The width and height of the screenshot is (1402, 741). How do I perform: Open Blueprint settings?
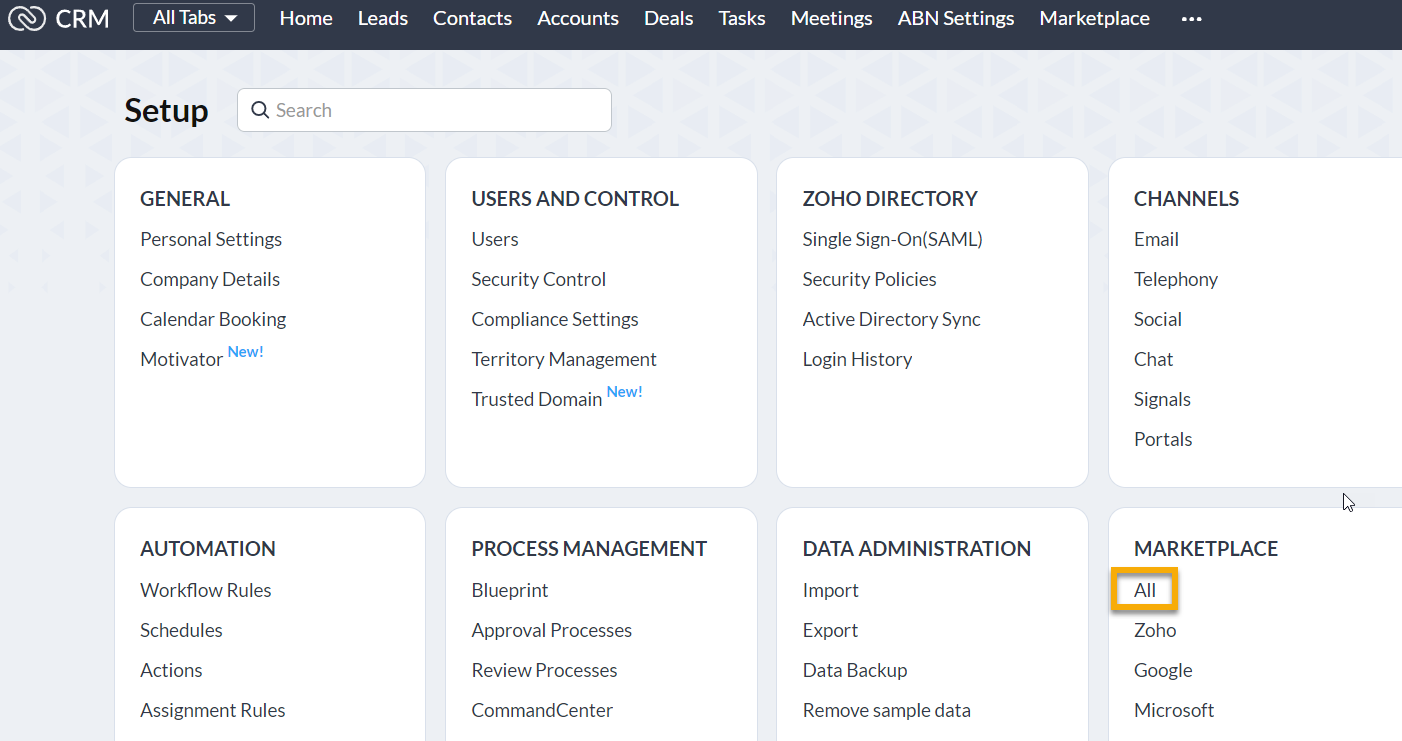pos(510,590)
